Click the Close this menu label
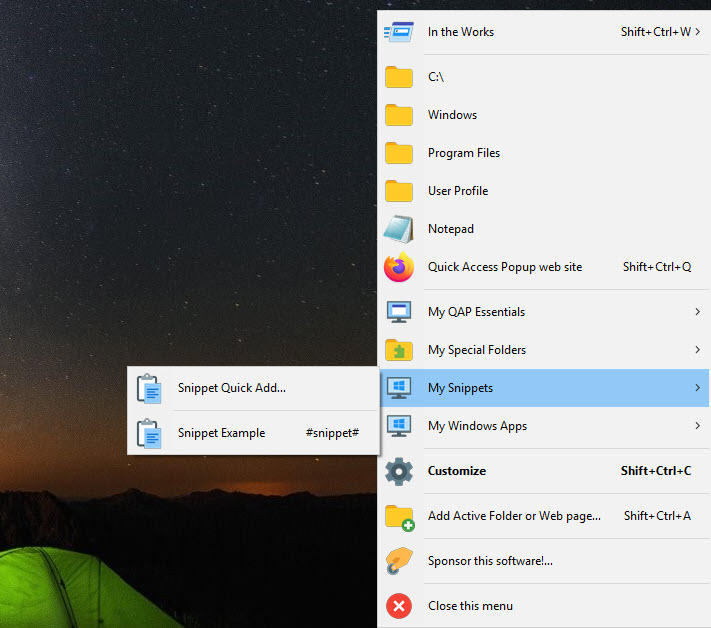711x628 pixels. point(470,606)
